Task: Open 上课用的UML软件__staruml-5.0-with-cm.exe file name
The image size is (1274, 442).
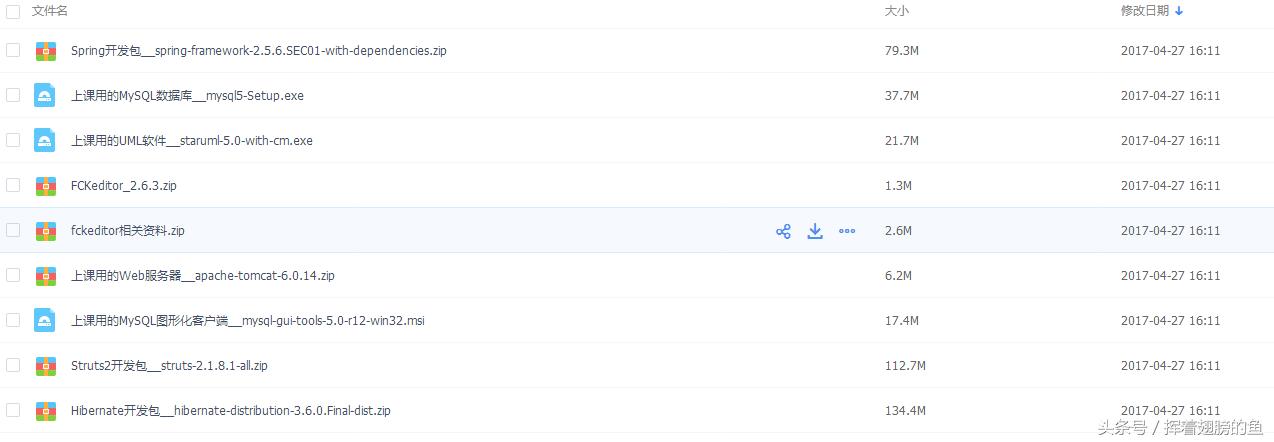Action: [x=192, y=141]
